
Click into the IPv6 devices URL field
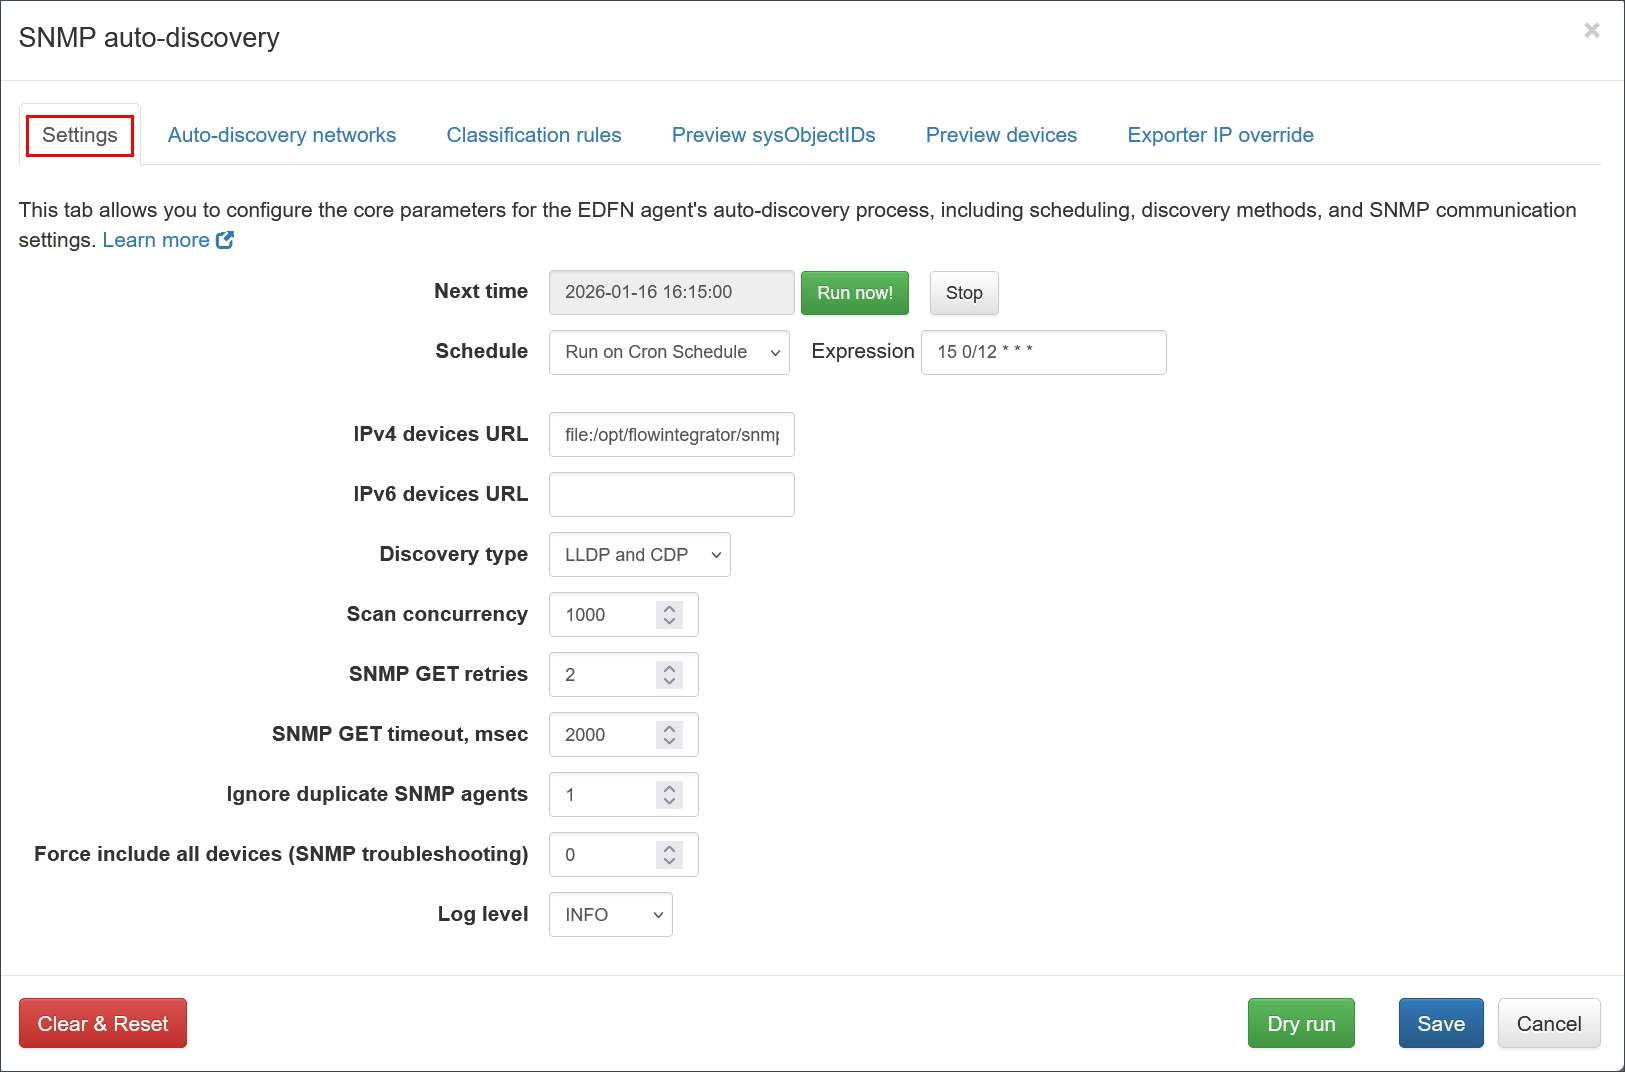click(x=671, y=495)
